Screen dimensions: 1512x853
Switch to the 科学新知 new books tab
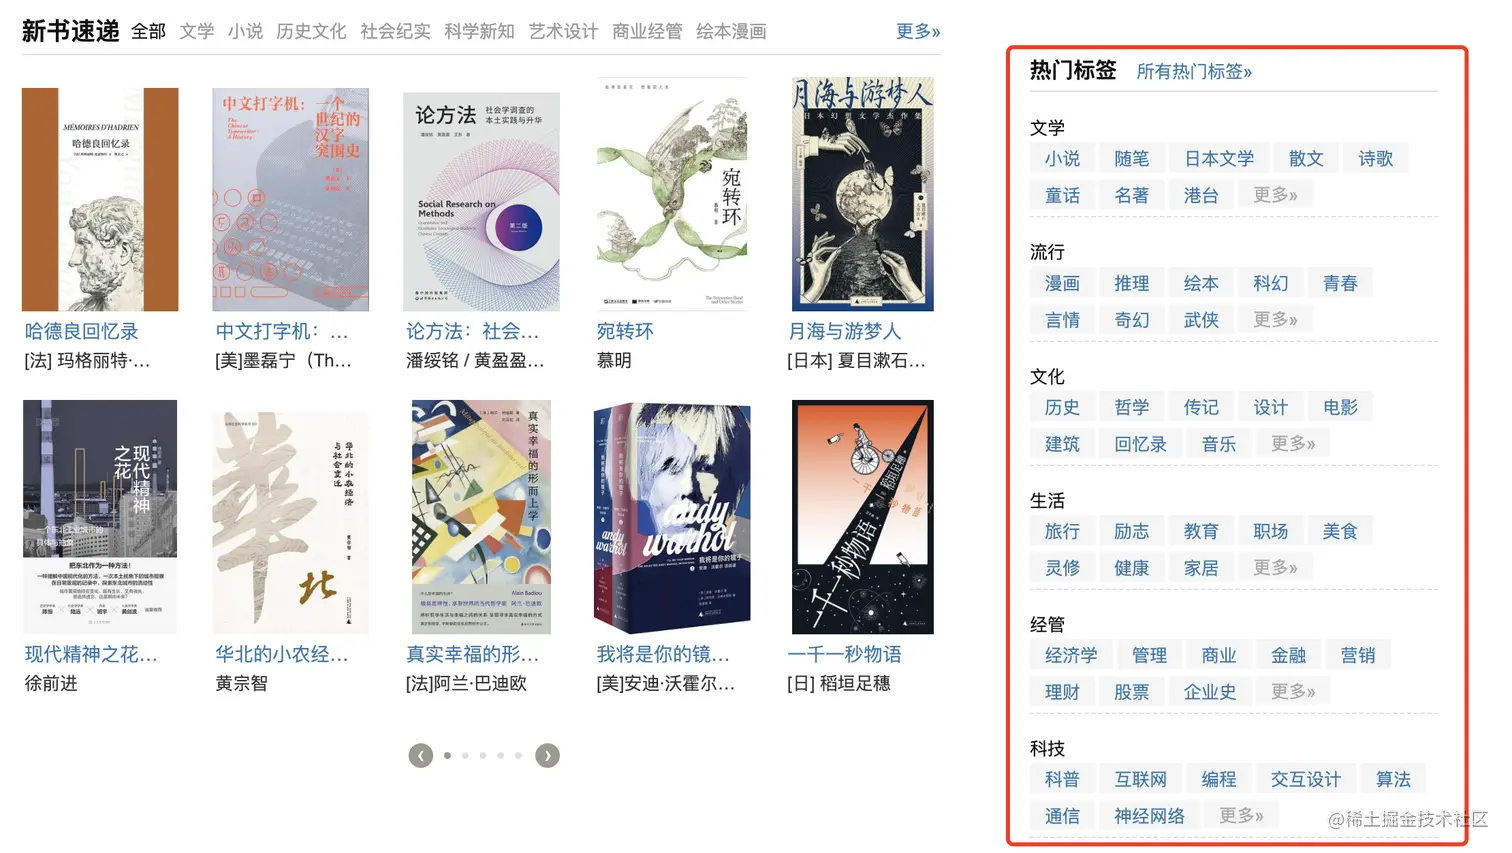tap(479, 31)
